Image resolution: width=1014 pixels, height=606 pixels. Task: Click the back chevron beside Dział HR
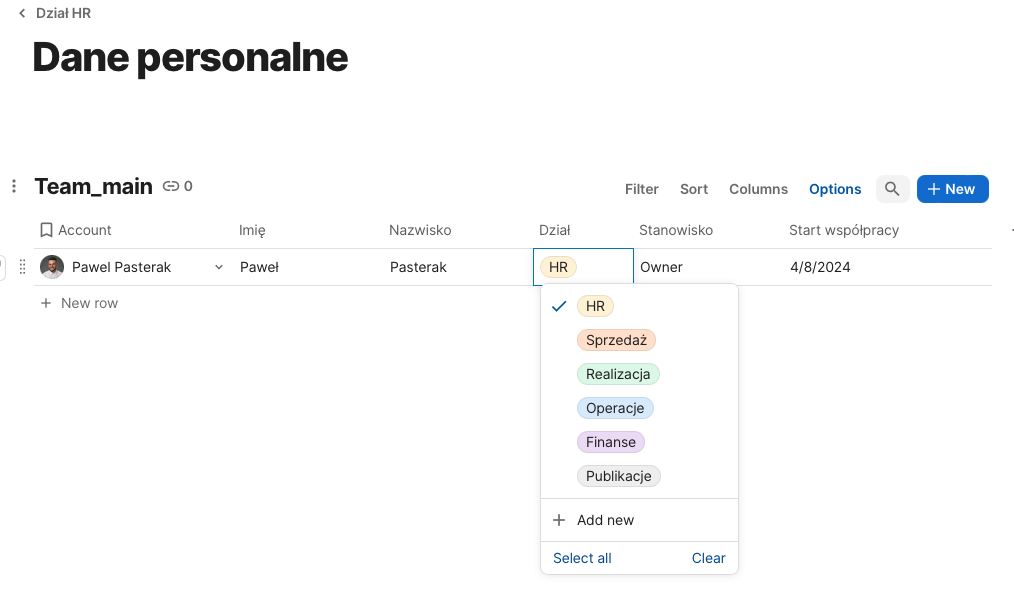tap(22, 14)
